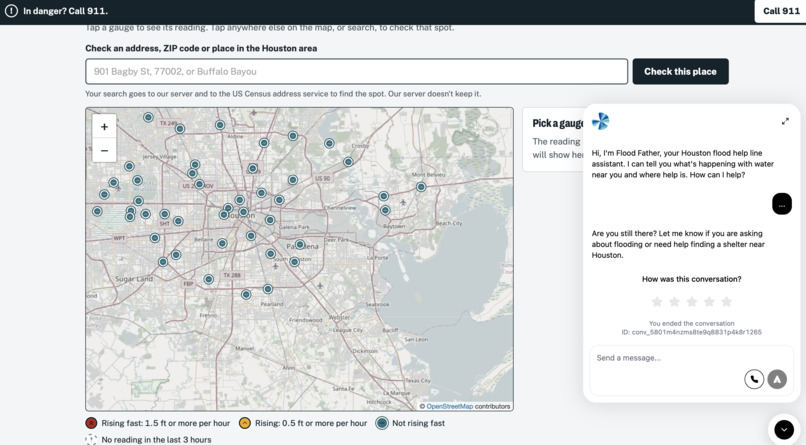This screenshot has width=806, height=445.
Task: Click the Flood Father pinwheel logo in chat
Action: (600, 122)
